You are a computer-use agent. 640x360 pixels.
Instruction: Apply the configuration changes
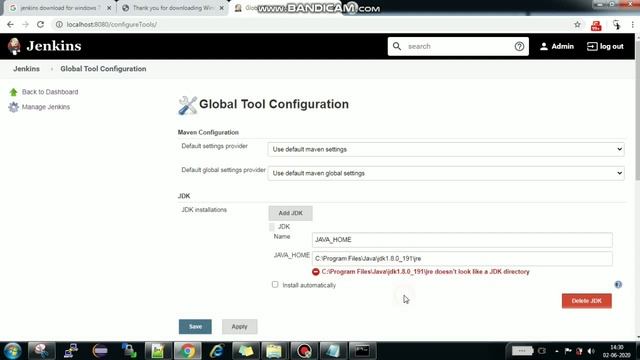click(x=240, y=327)
